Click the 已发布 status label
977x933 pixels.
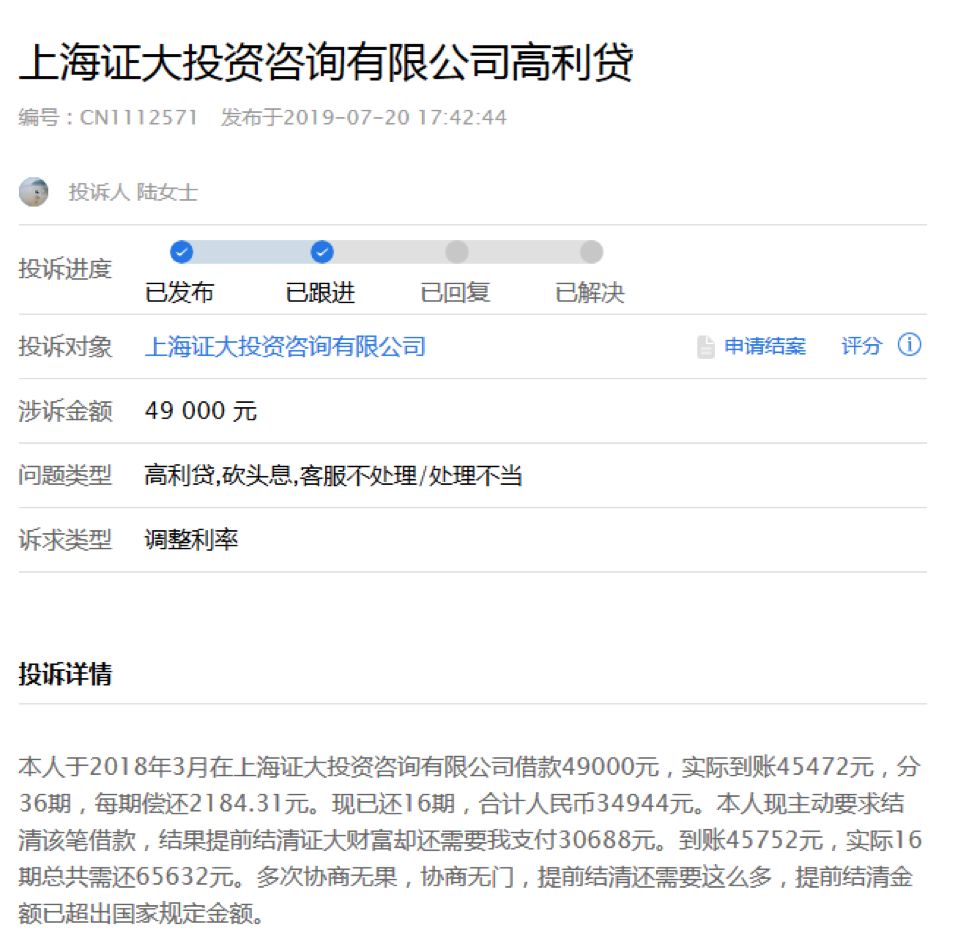pos(179,292)
